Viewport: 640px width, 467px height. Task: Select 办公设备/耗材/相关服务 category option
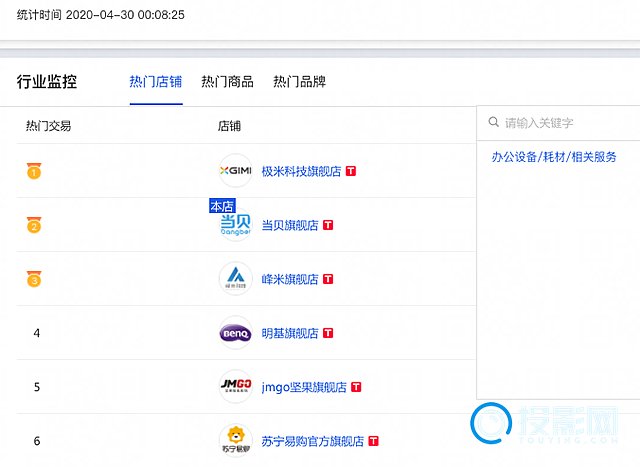tap(554, 157)
